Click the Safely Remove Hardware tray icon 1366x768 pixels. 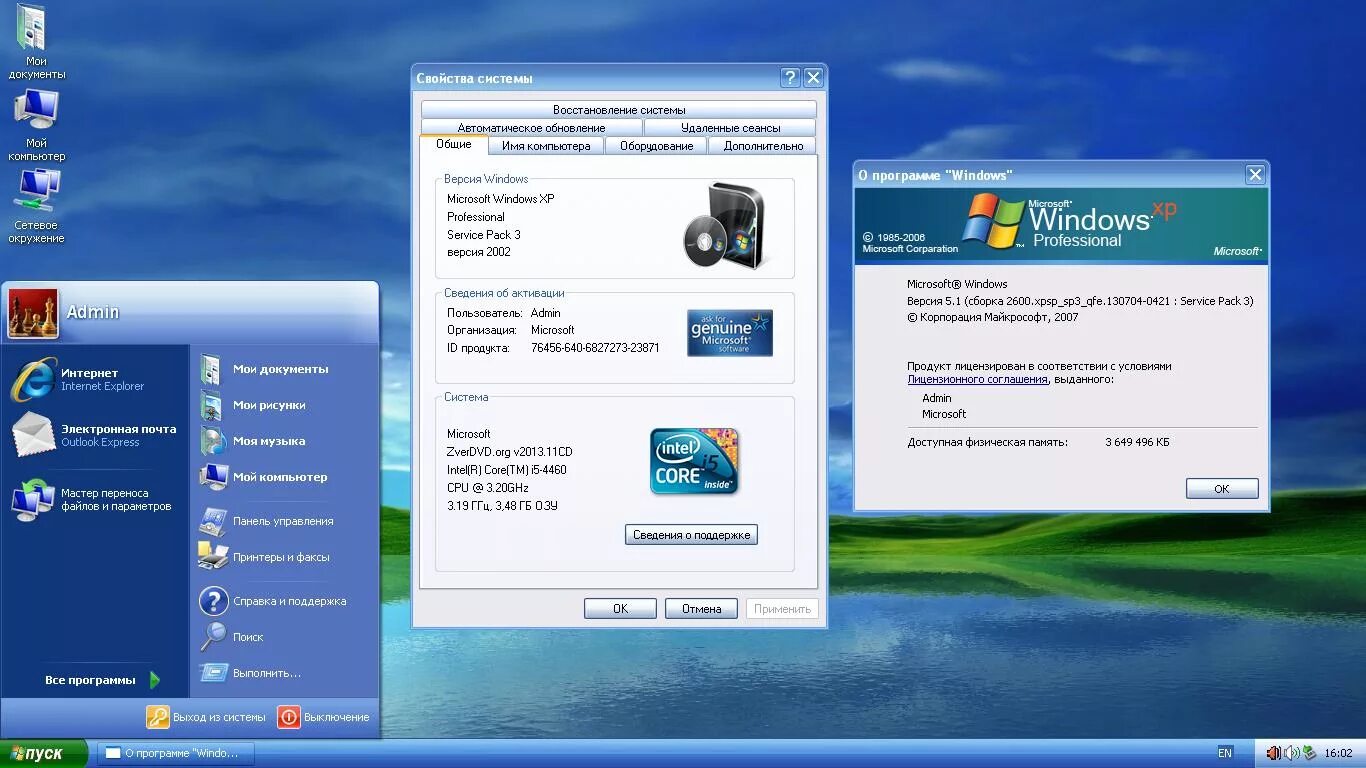tap(1309, 753)
